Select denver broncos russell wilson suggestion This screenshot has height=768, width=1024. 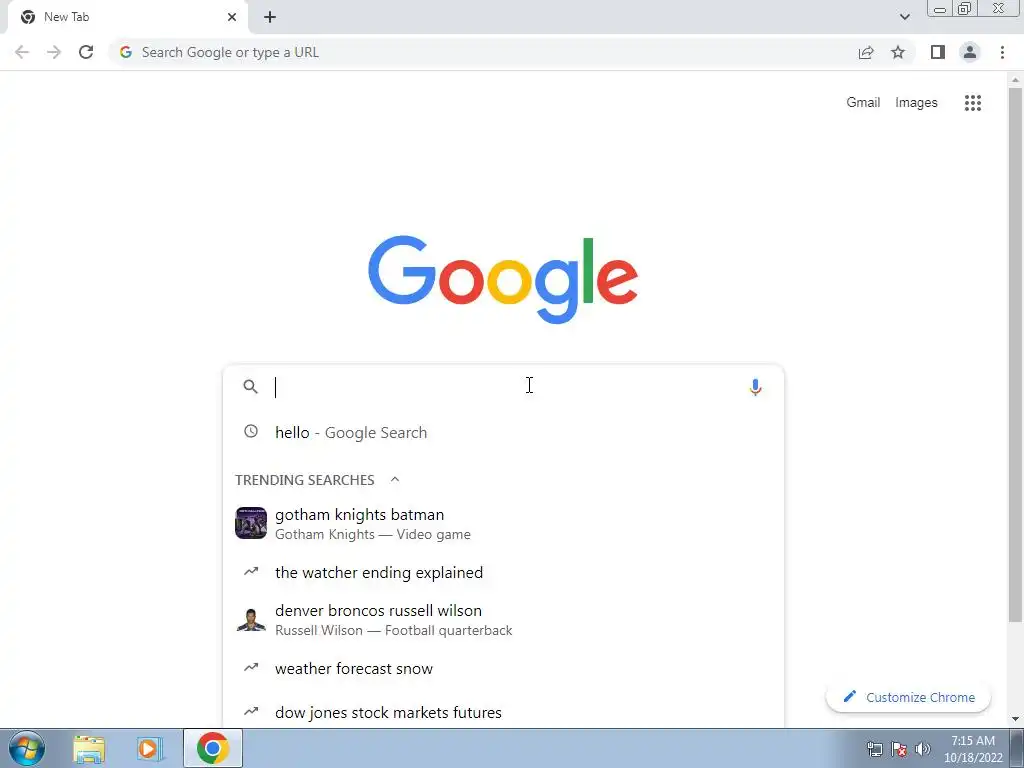point(503,620)
